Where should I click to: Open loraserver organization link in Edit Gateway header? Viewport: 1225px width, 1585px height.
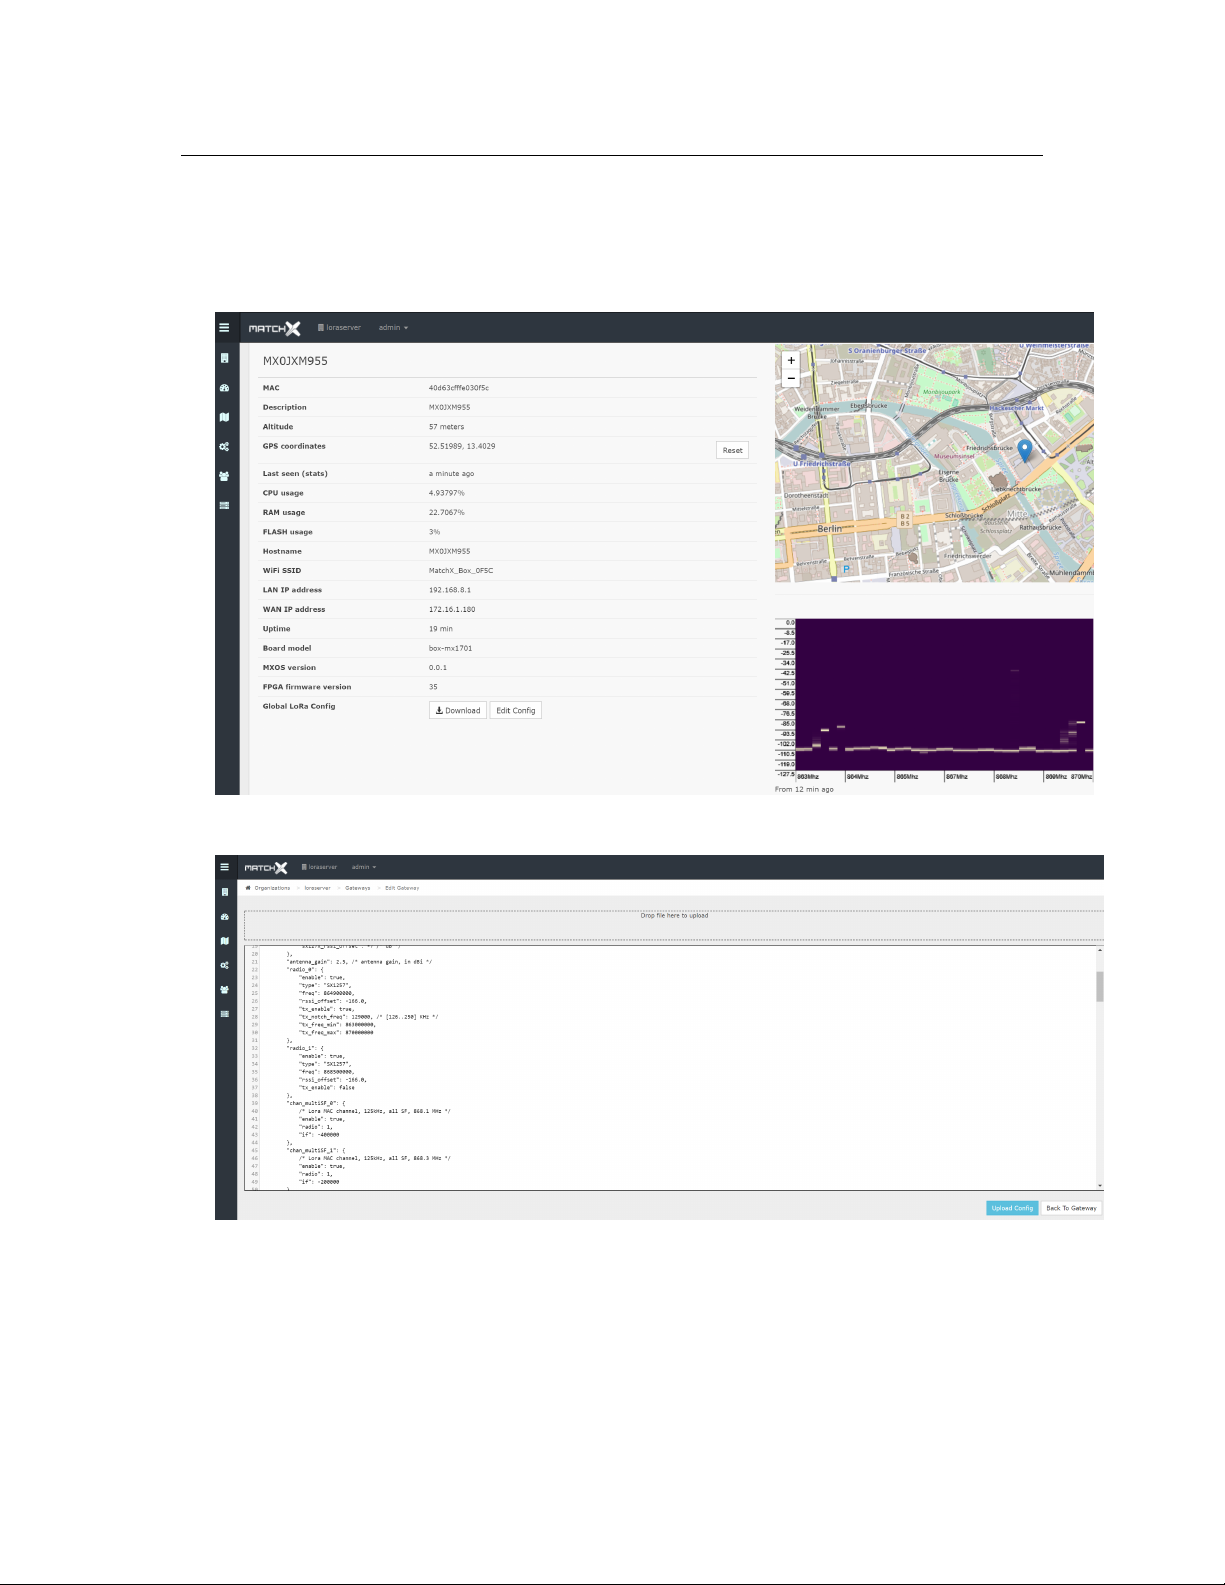(x=319, y=867)
